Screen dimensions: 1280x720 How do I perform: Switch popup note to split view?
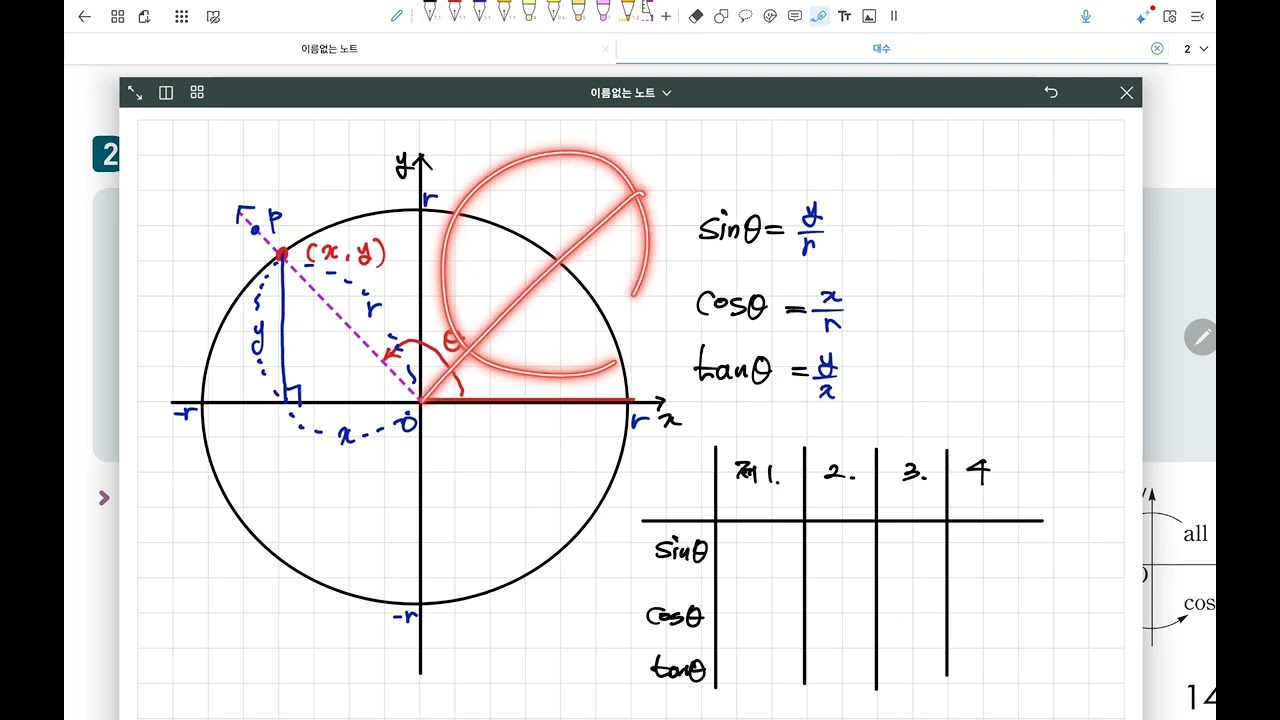166,92
